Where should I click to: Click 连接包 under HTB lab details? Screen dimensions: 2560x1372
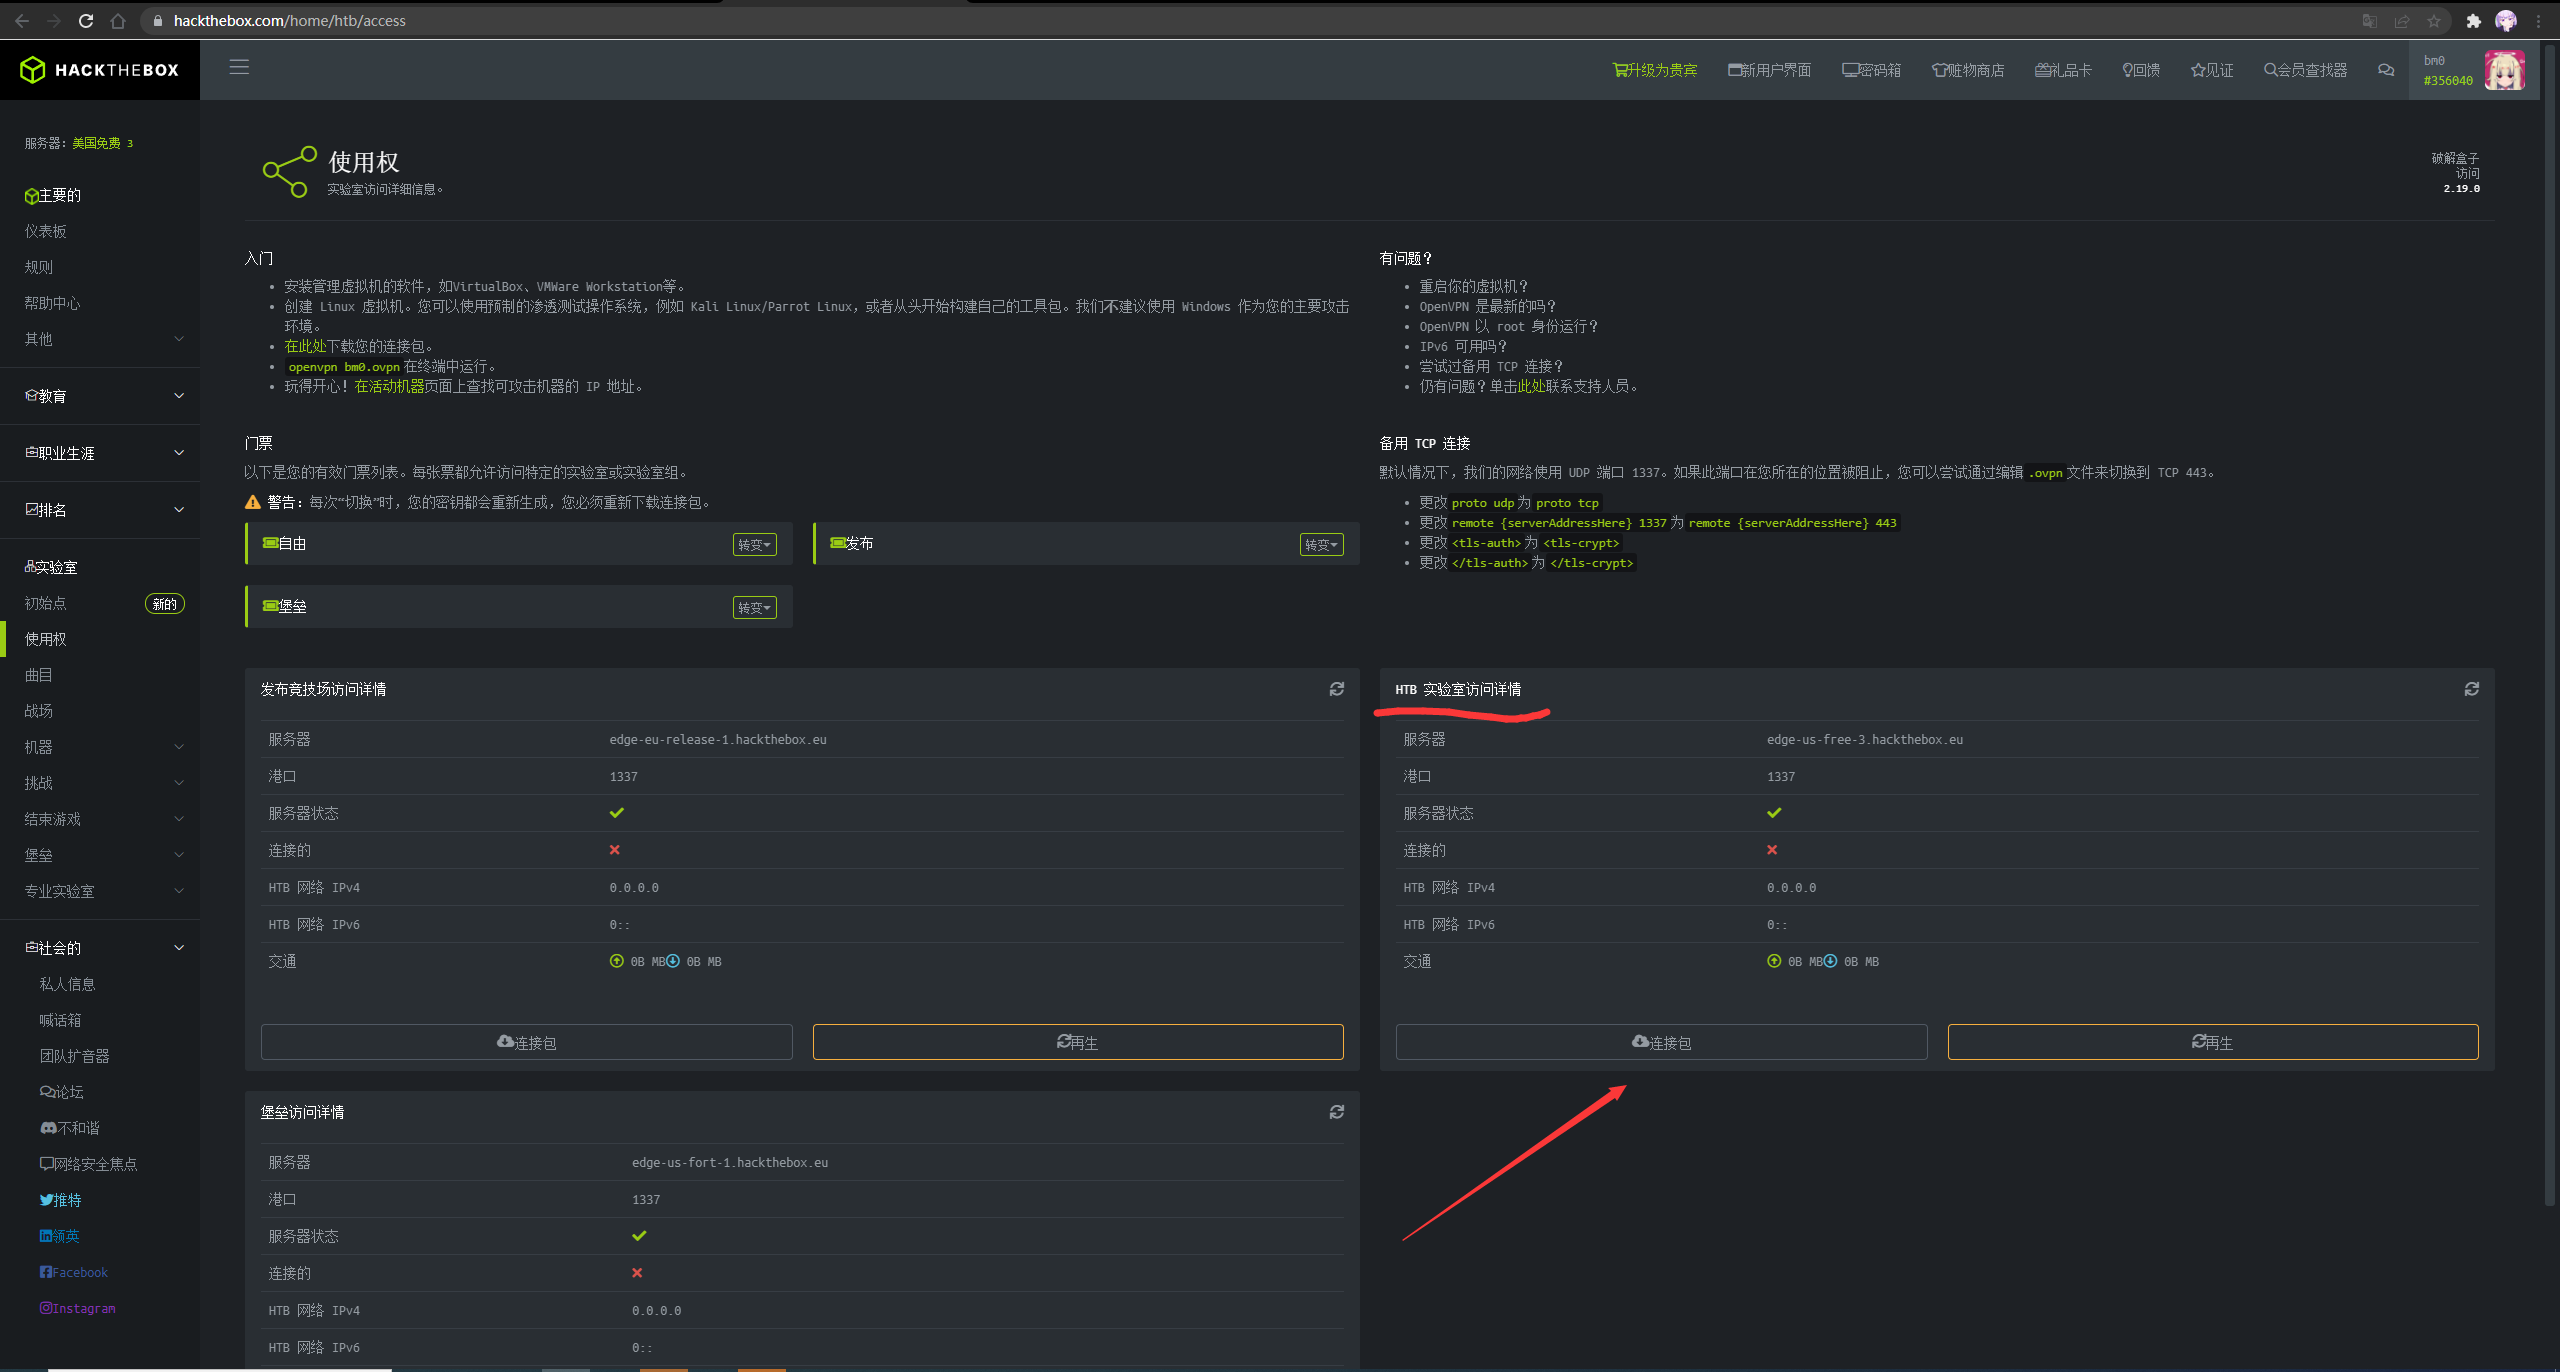1660,1041
